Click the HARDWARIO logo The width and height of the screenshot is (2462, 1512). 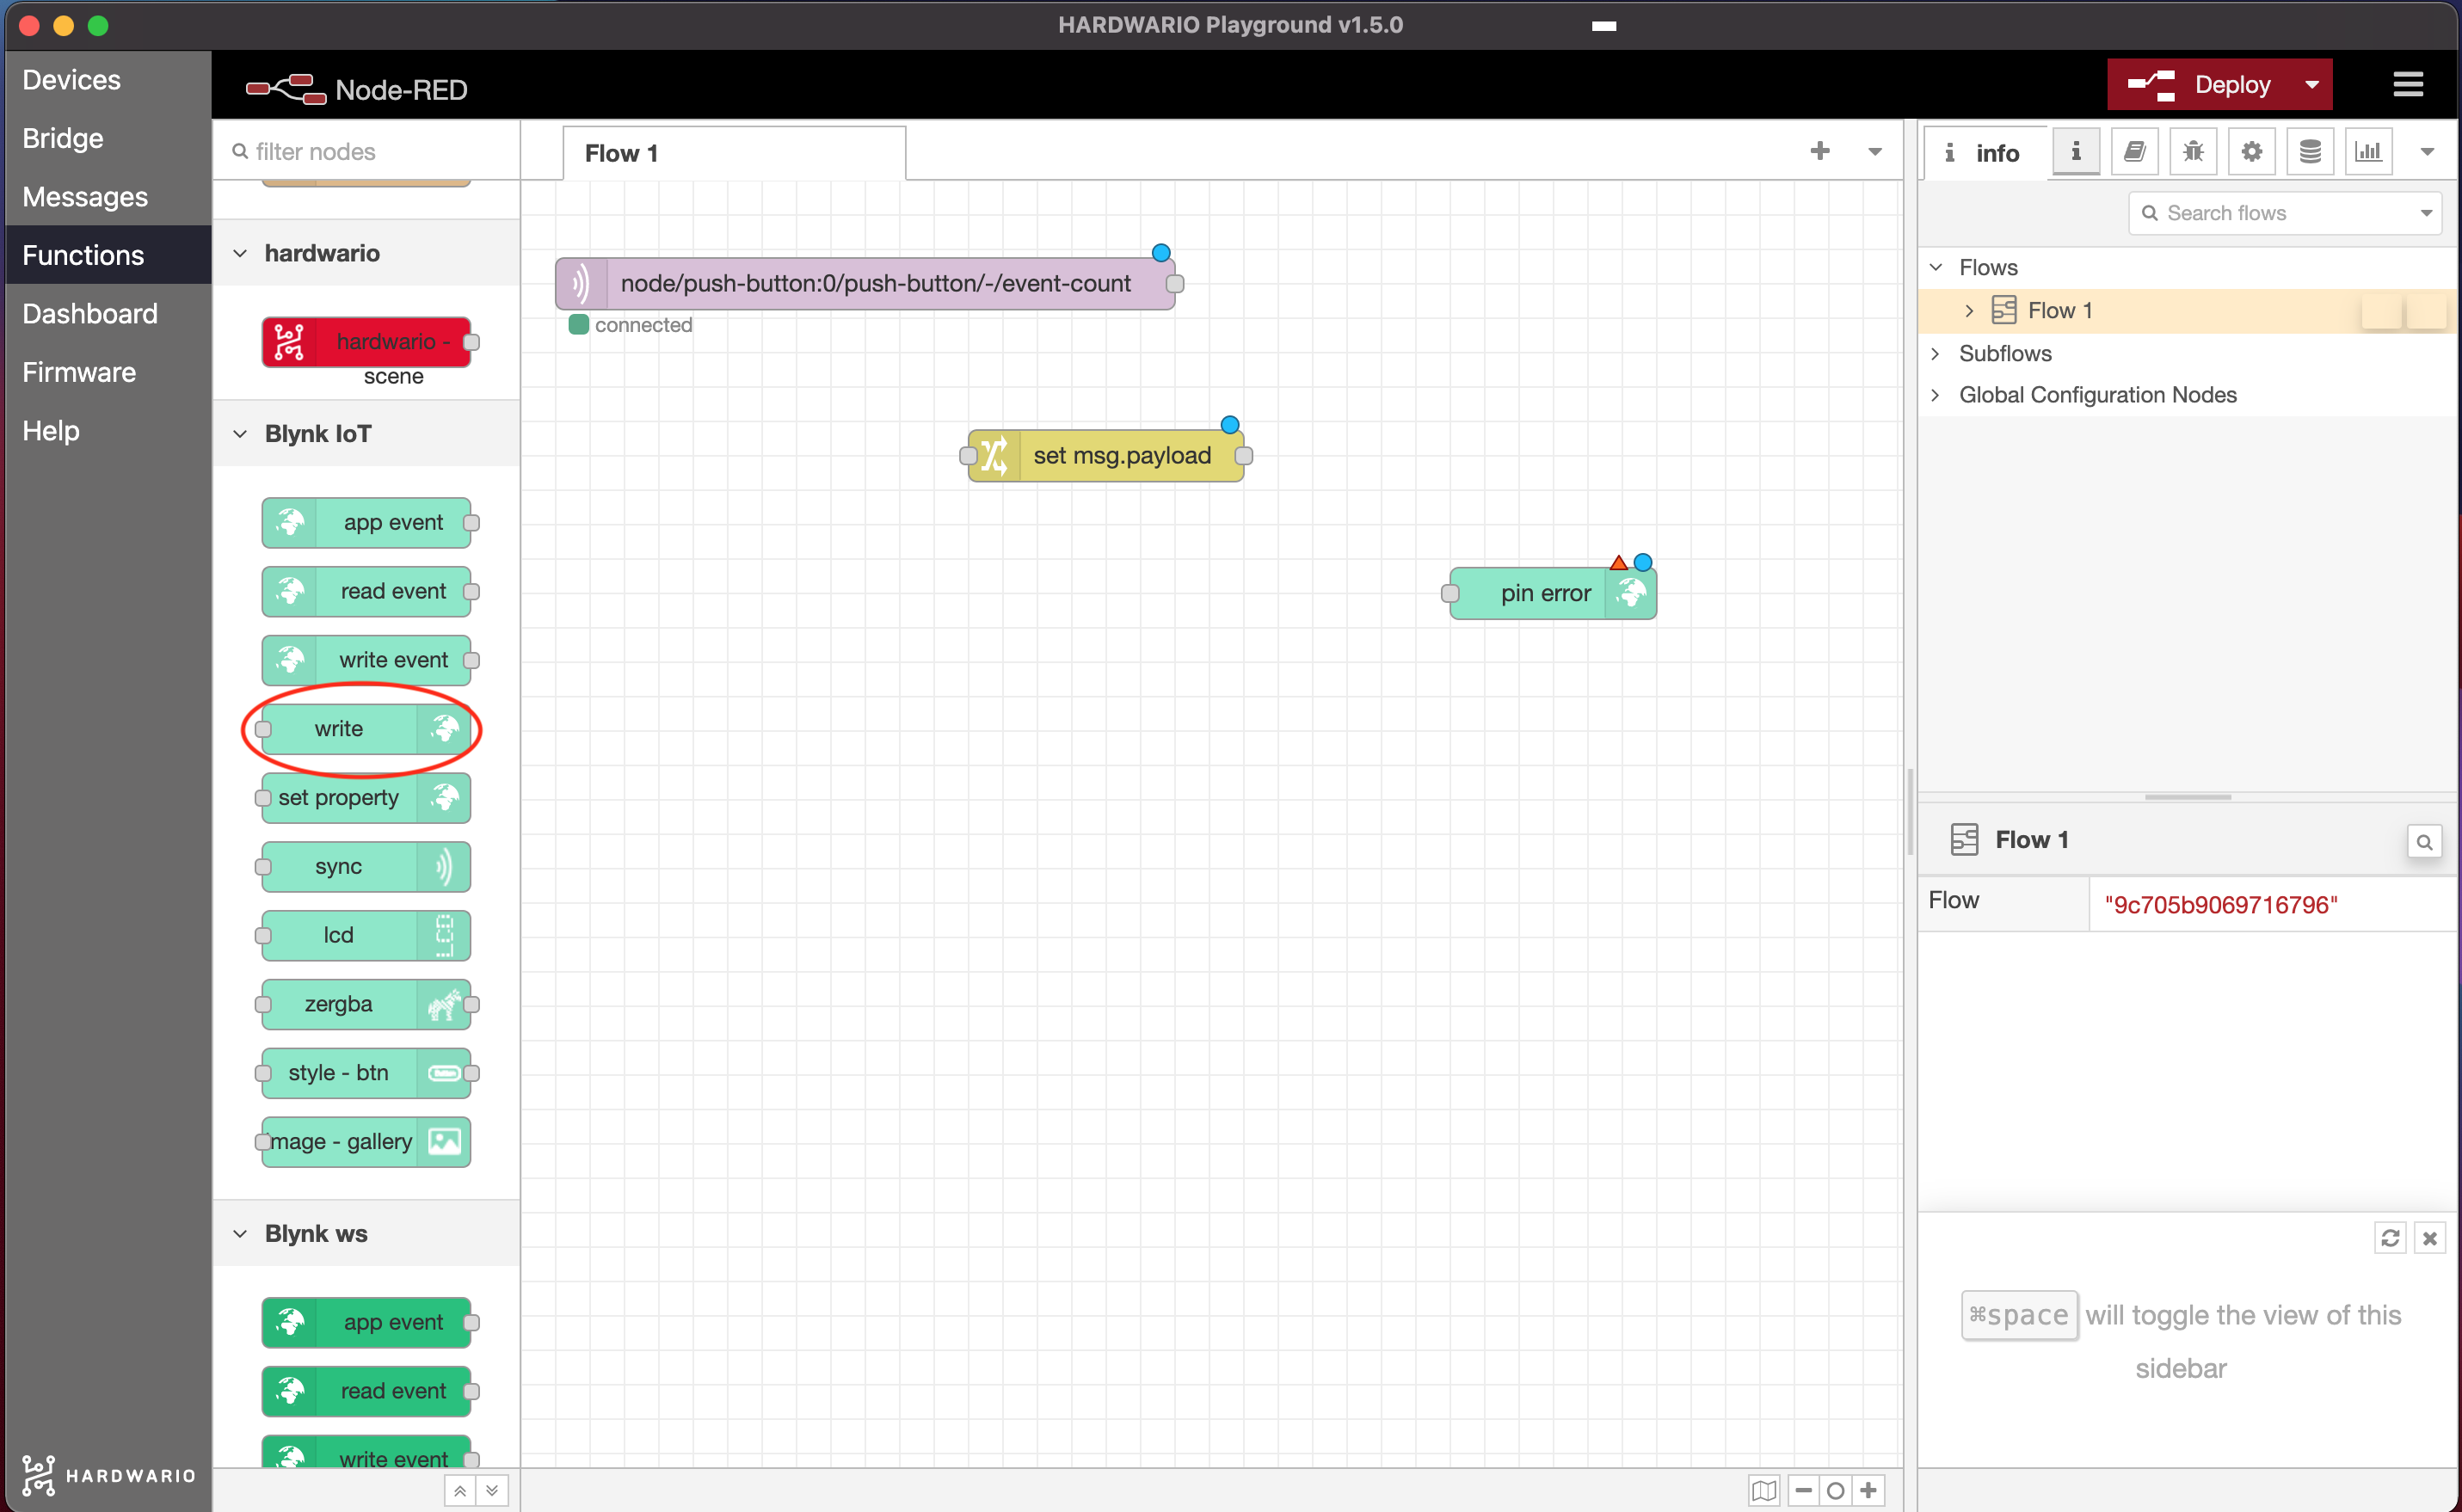[108, 1475]
